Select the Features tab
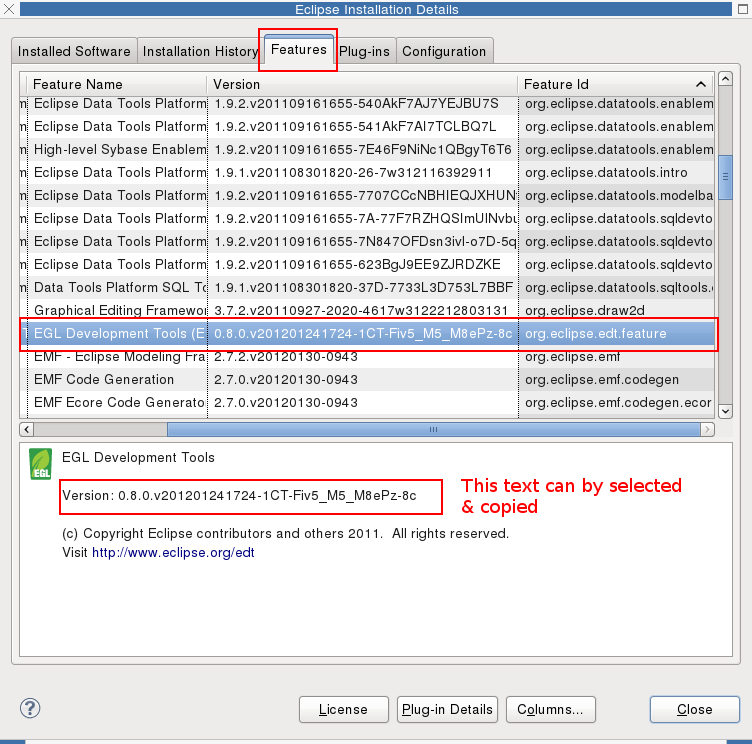 pyautogui.click(x=298, y=49)
